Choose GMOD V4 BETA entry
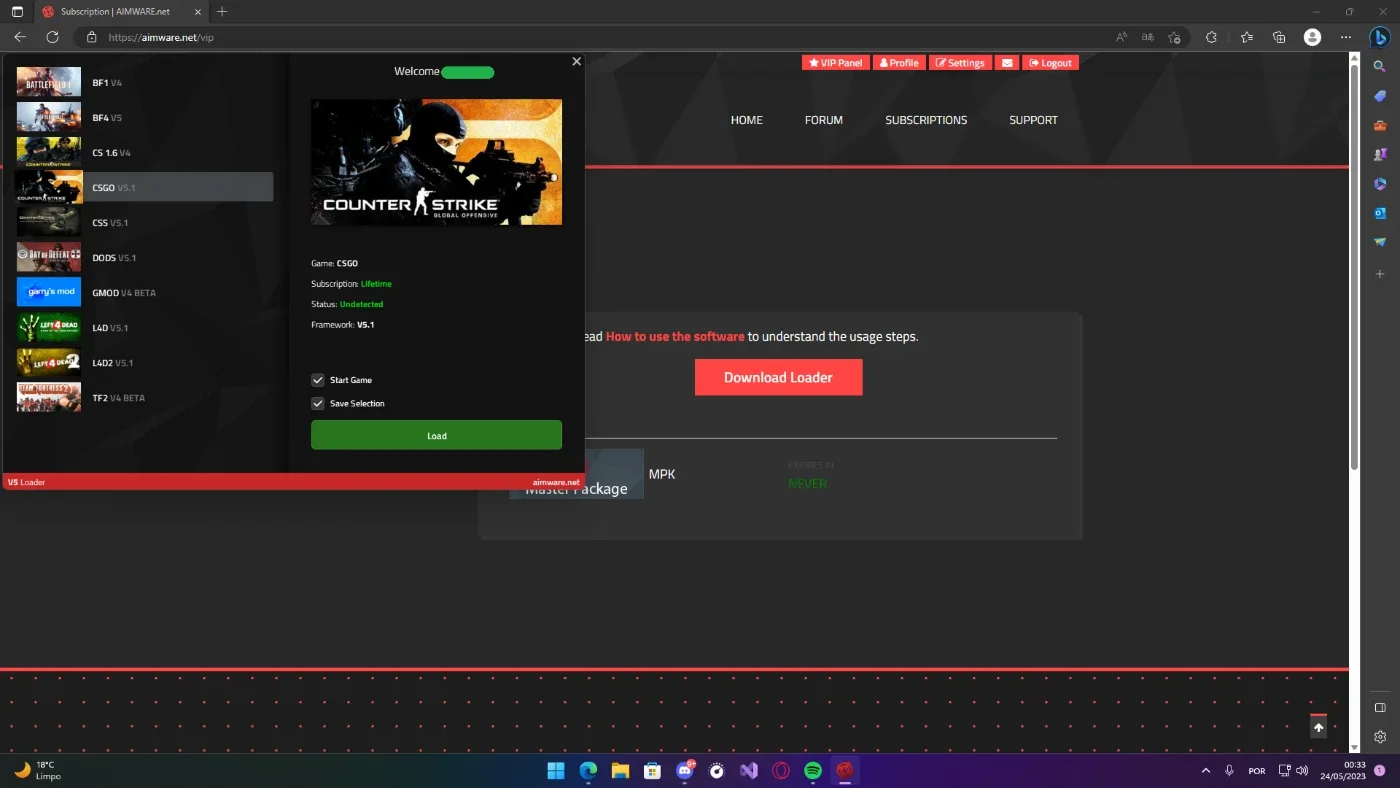The width and height of the screenshot is (1400, 788). coord(144,293)
